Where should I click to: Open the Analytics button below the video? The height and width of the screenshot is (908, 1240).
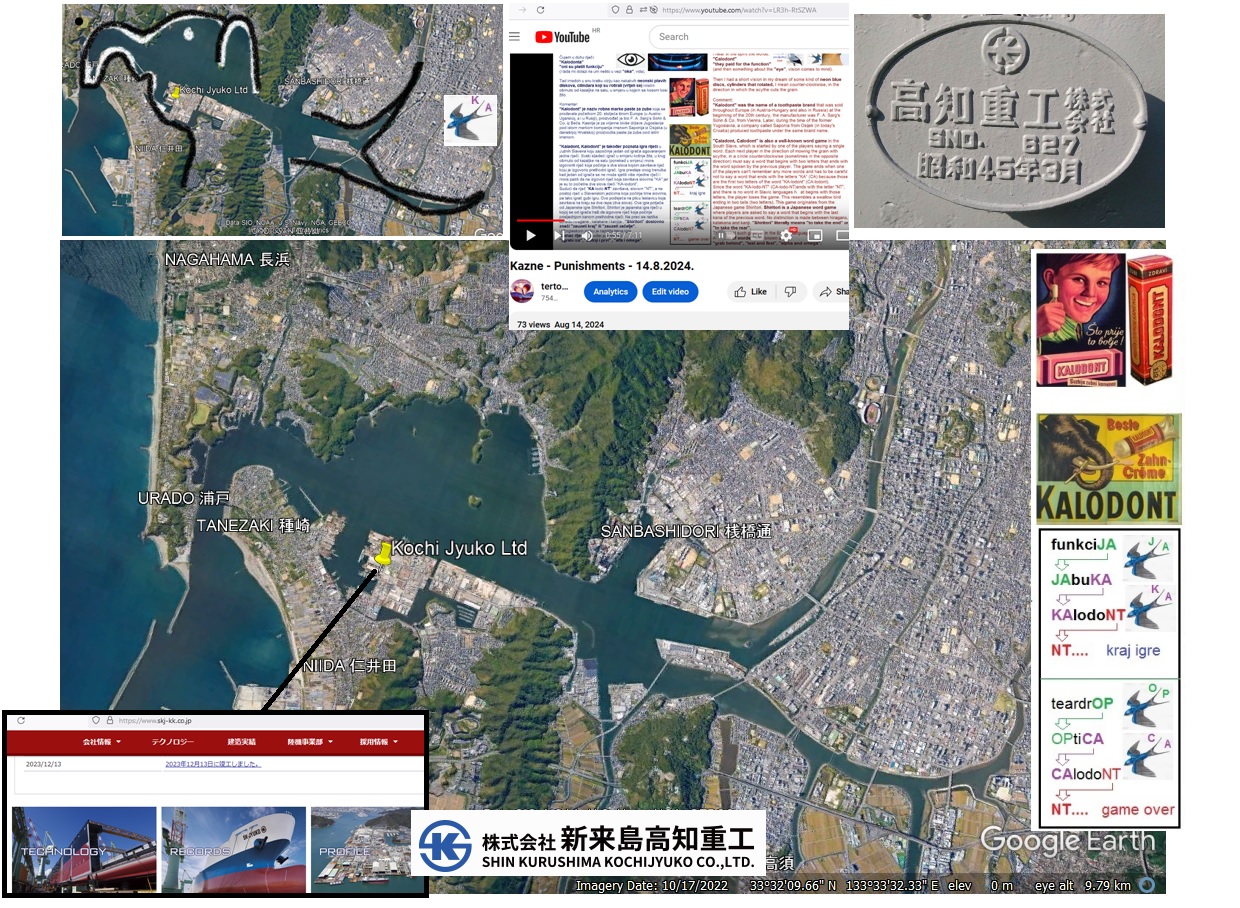pos(610,292)
